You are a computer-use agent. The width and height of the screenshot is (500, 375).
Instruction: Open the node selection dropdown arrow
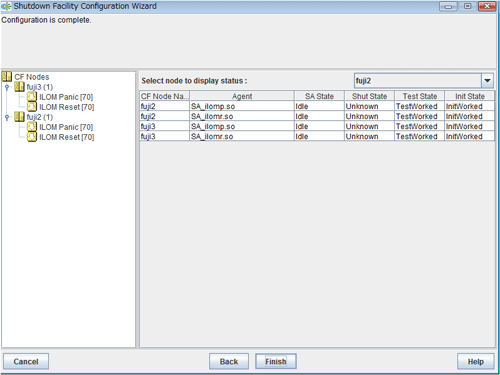(487, 81)
